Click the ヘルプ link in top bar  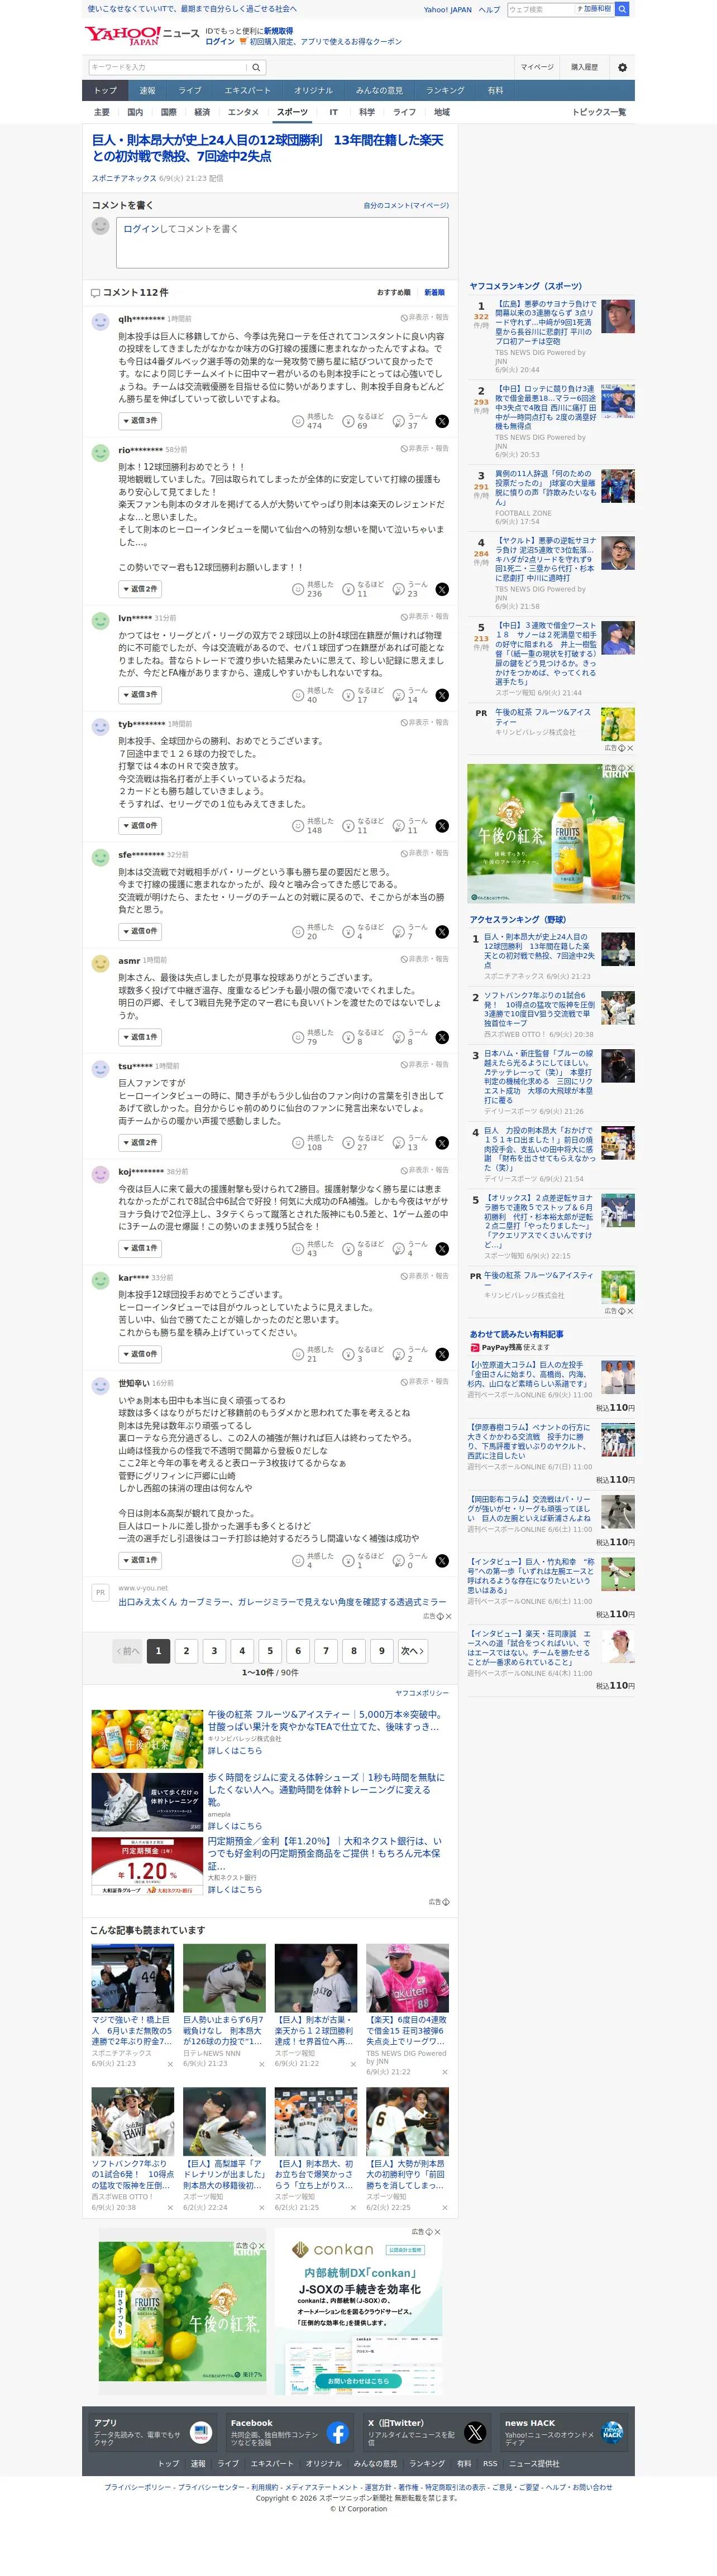pyautogui.click(x=489, y=9)
